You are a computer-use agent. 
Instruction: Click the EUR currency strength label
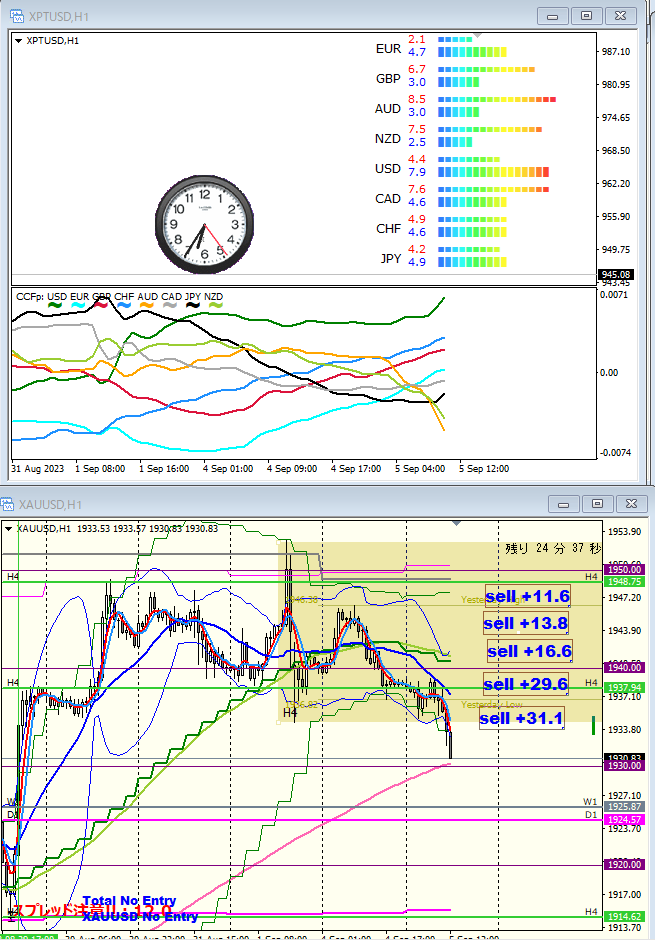[388, 49]
